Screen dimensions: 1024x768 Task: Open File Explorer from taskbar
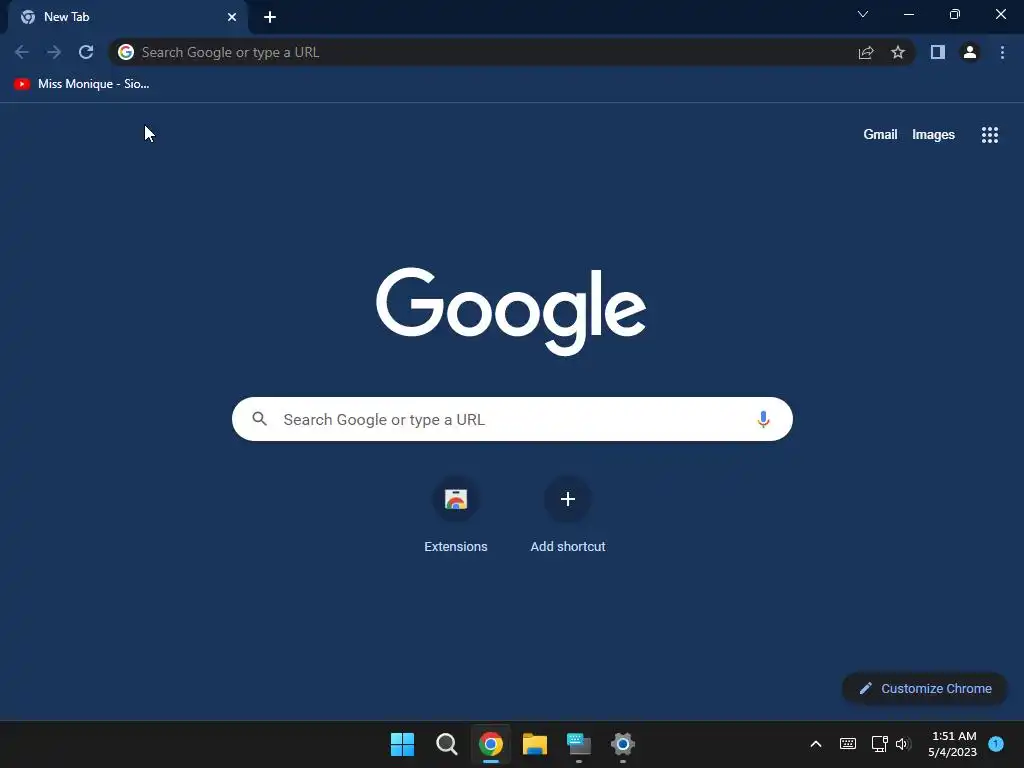(535, 744)
